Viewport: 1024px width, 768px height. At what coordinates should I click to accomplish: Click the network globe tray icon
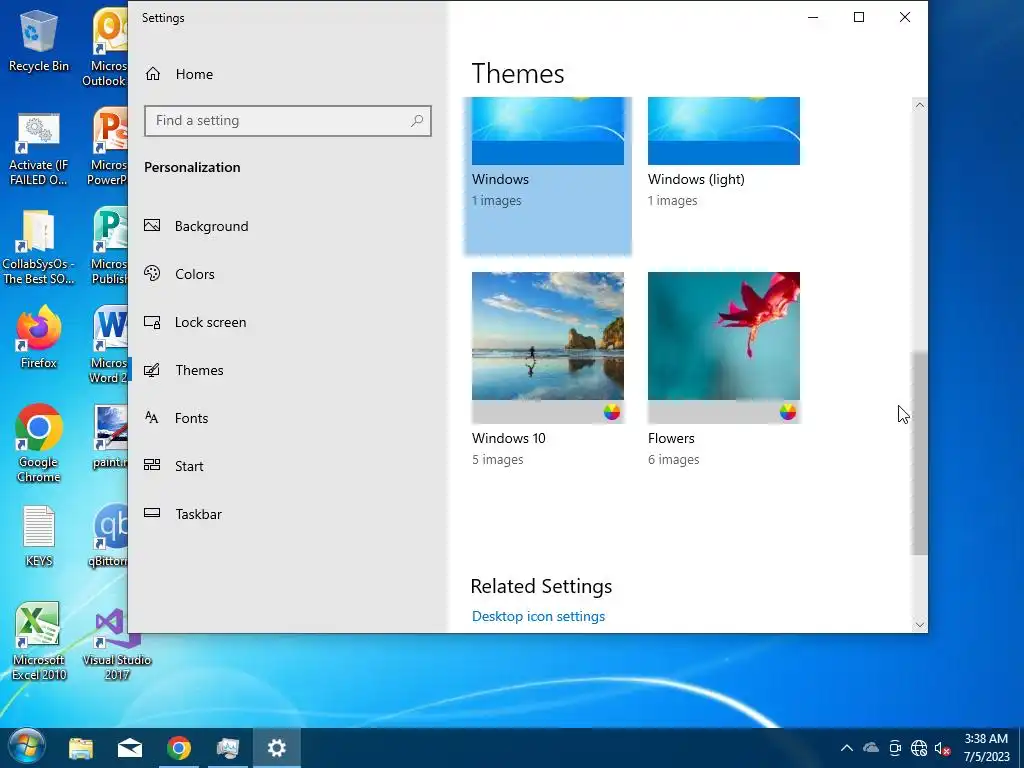tap(919, 748)
